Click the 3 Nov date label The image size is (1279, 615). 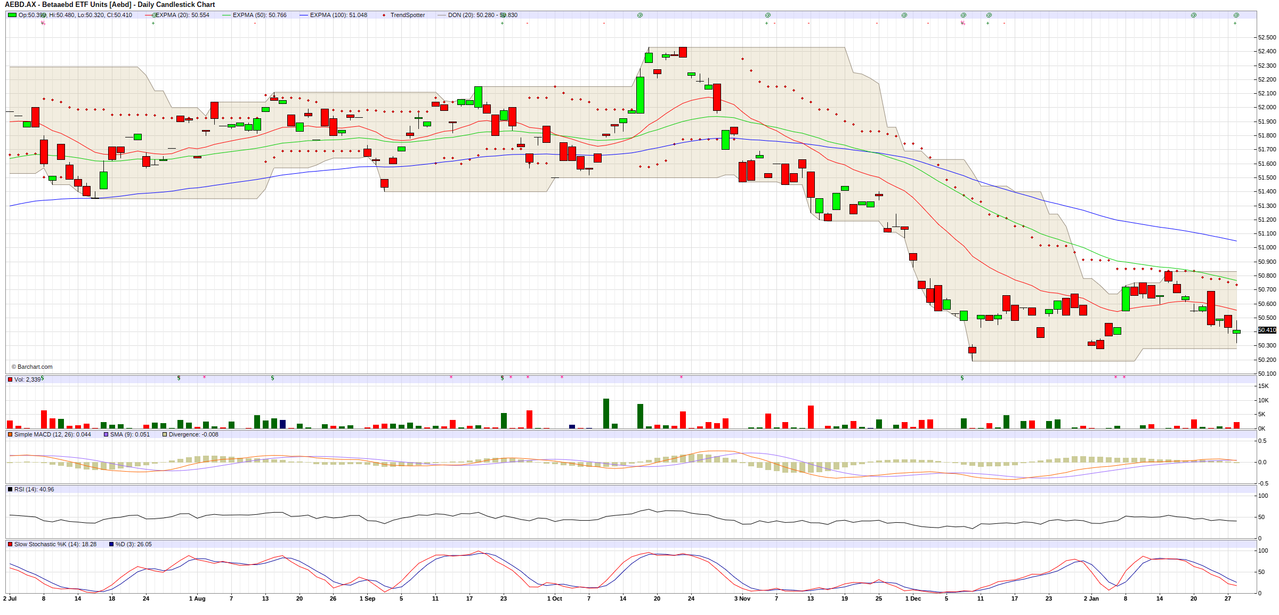(x=741, y=598)
